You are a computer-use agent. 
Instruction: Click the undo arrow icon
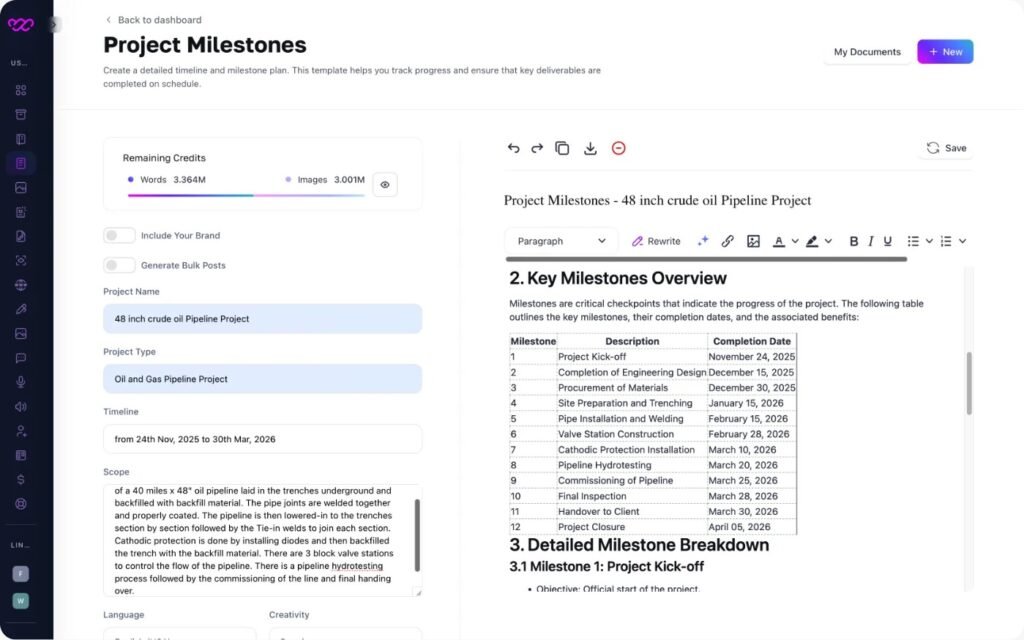point(513,148)
